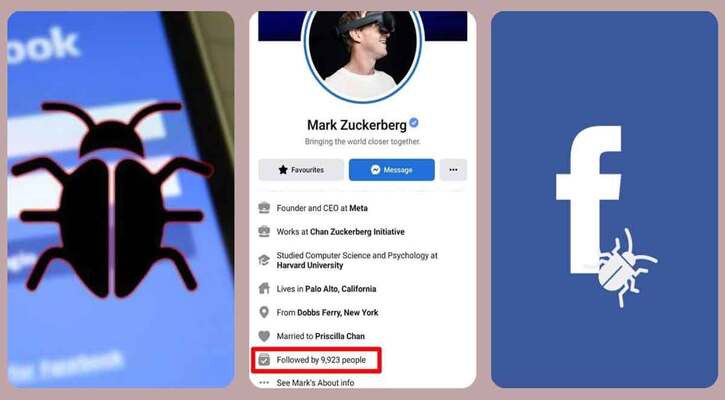Click the Favourites button

tap(301, 170)
